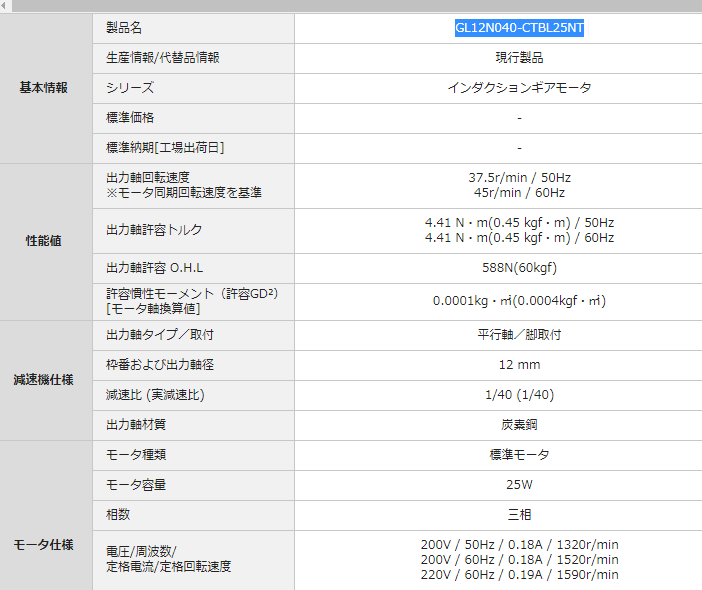
Task: Select the モータ仕様 section header
Action: (x=45, y=545)
